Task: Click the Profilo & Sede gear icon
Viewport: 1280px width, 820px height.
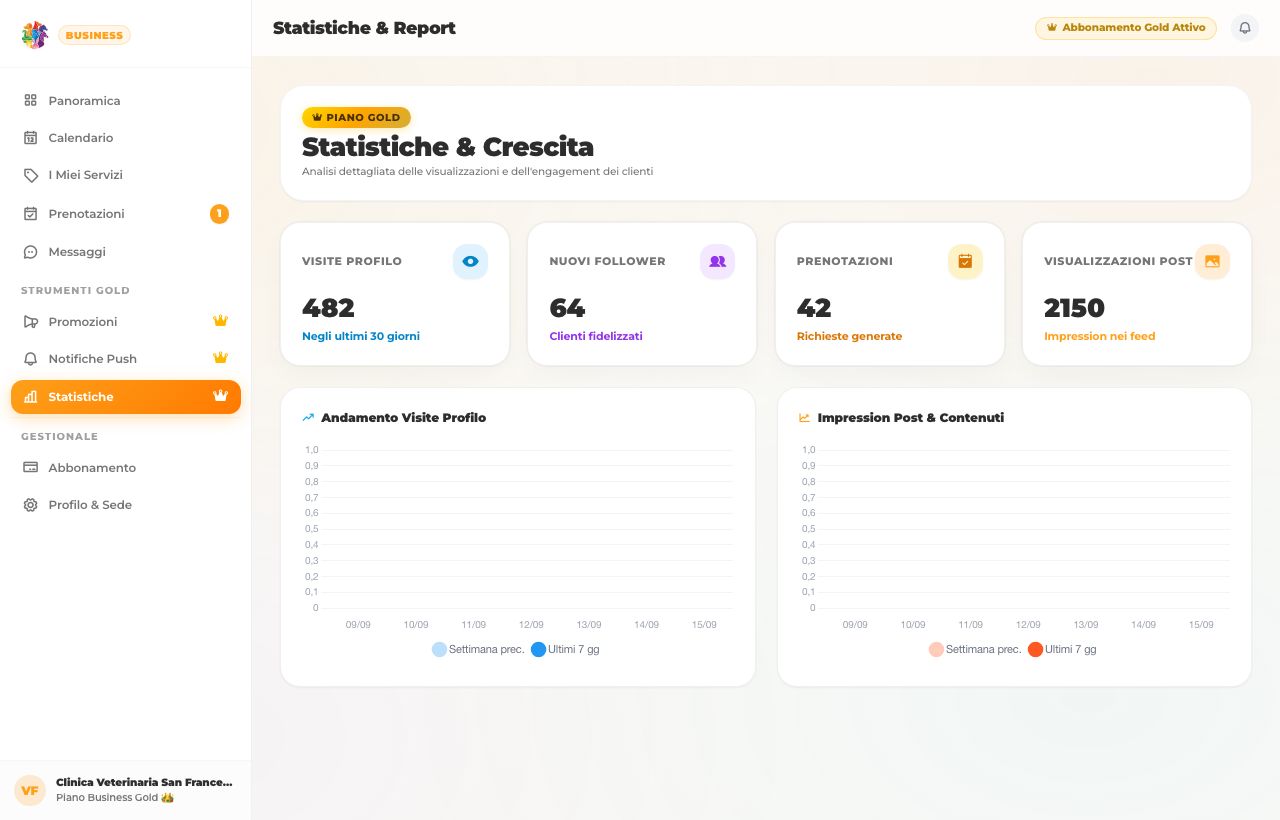Action: click(x=30, y=505)
